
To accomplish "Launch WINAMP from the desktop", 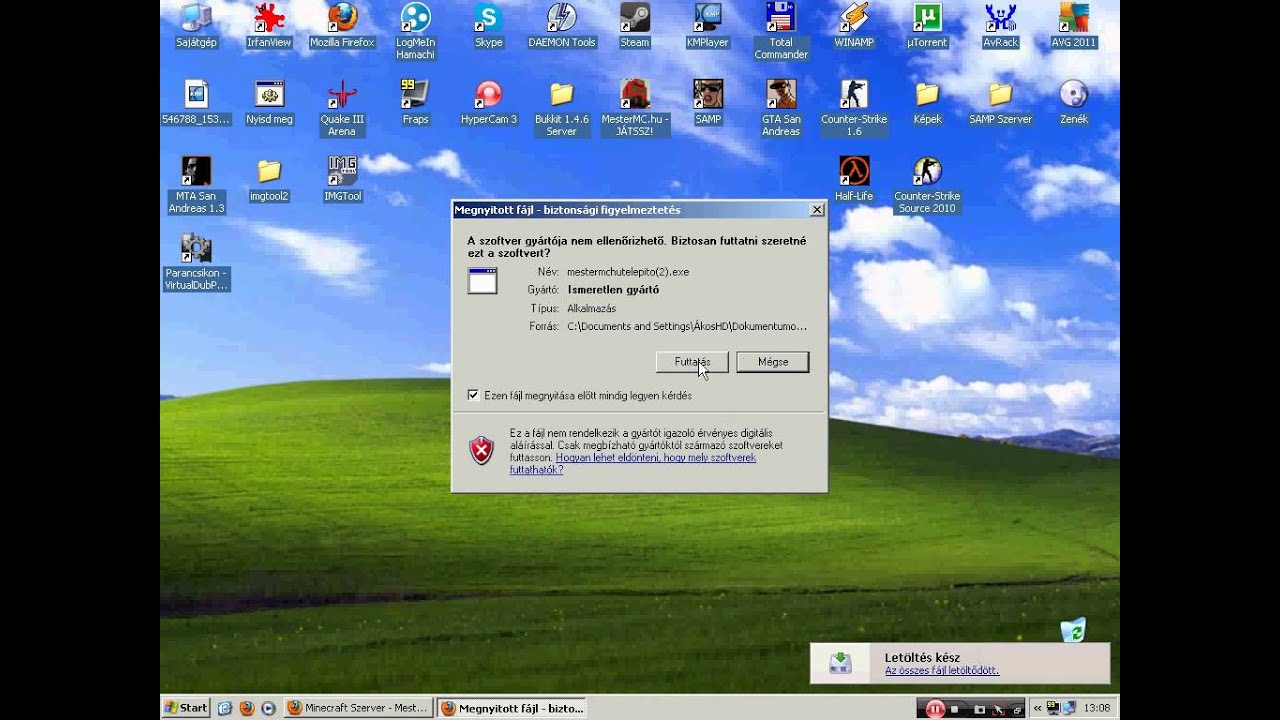I will [x=854, y=25].
